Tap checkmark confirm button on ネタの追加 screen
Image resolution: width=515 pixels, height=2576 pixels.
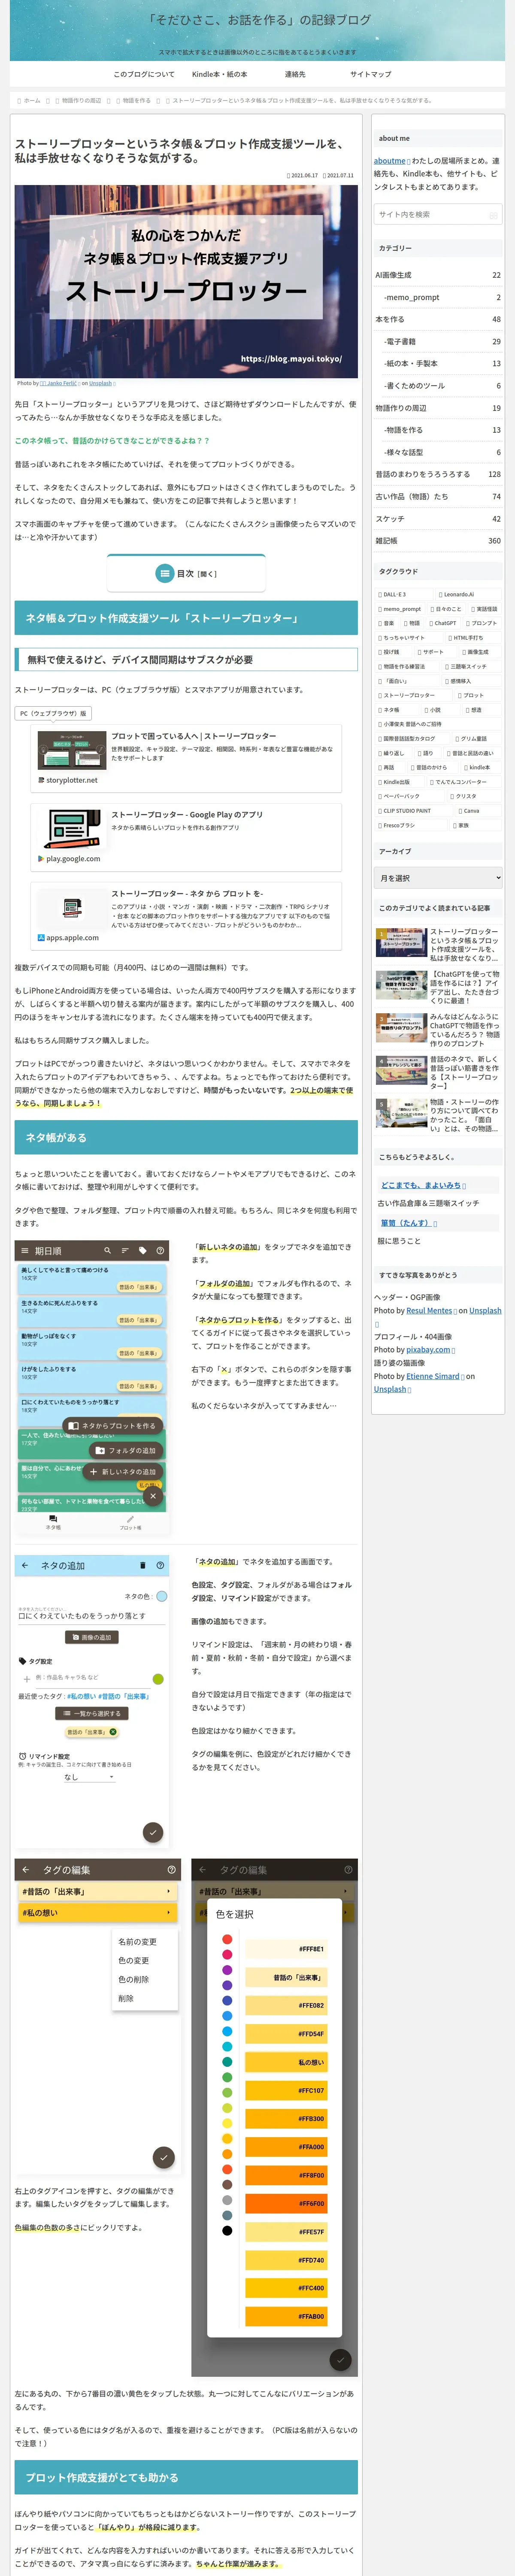coord(153,1832)
